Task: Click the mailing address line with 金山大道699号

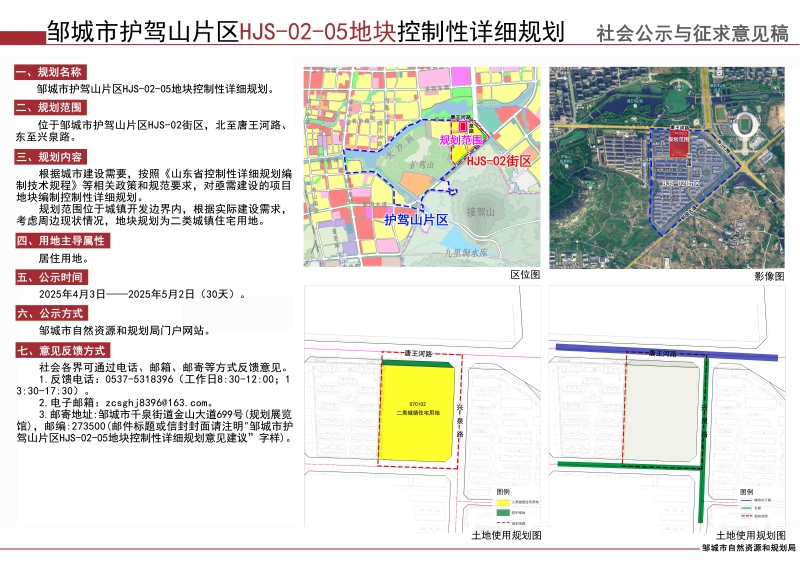Action: [x=165, y=414]
